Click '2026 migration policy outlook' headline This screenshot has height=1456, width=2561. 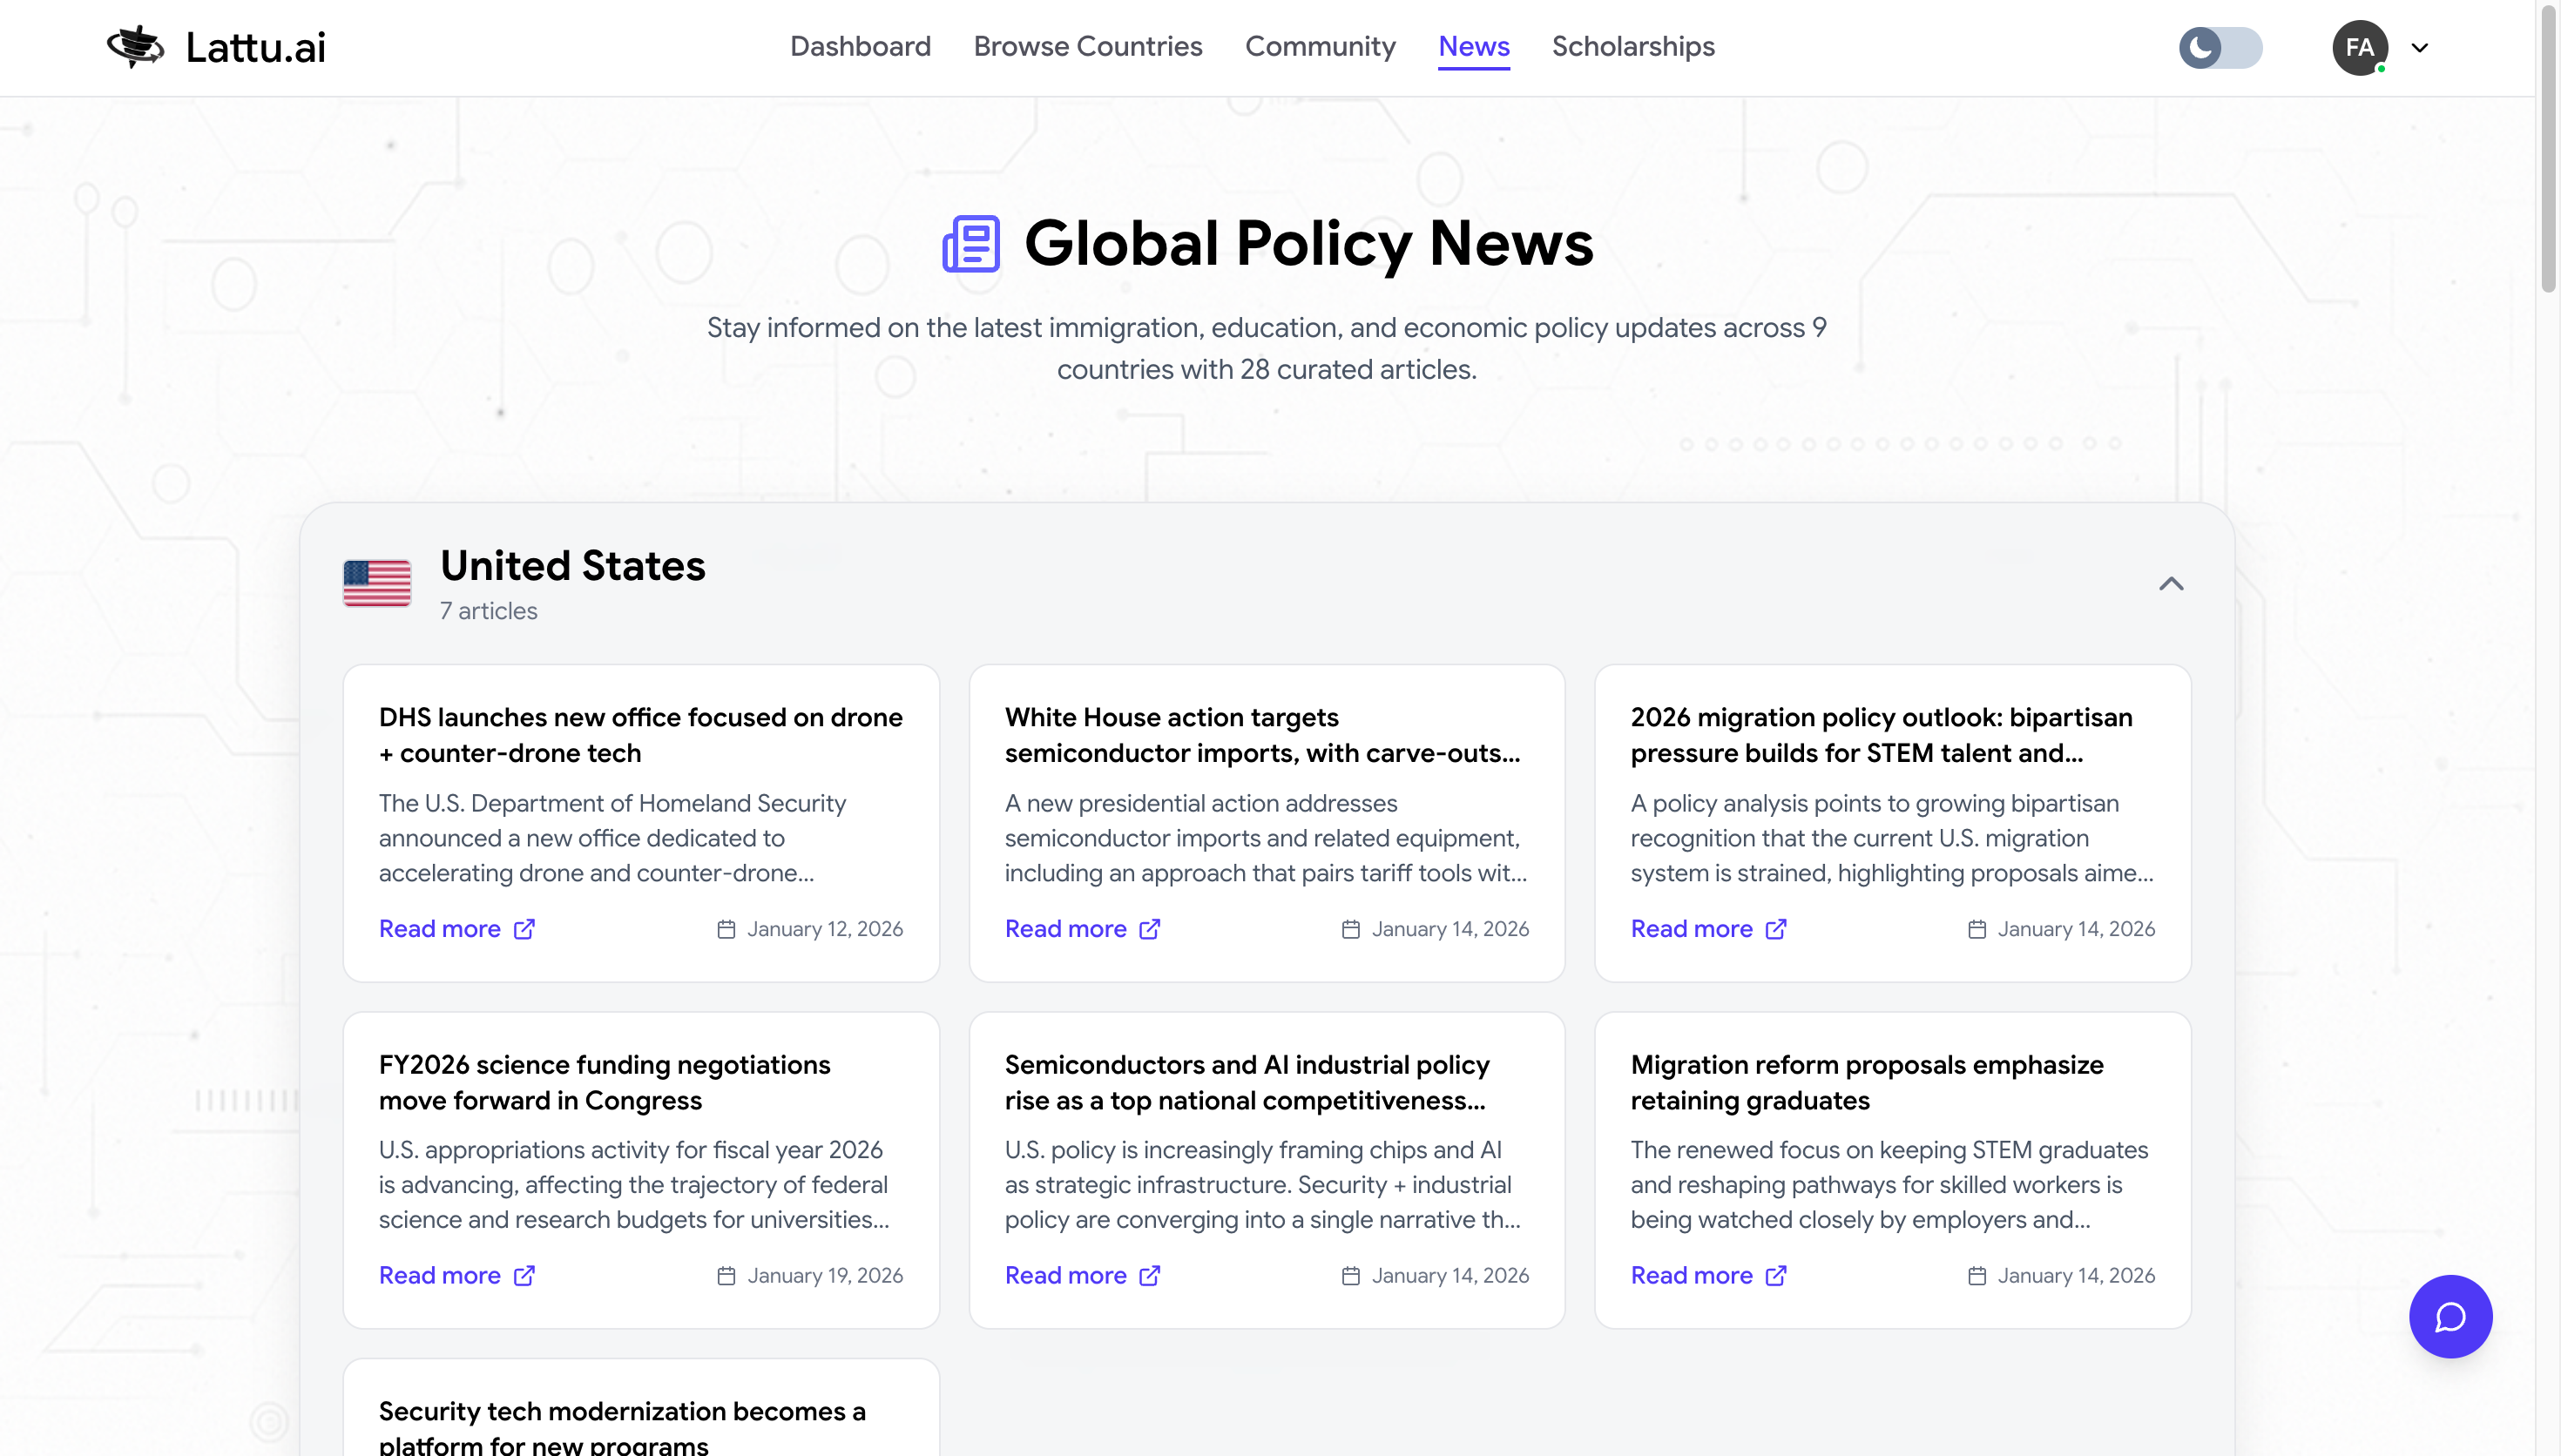pyautogui.click(x=1881, y=735)
